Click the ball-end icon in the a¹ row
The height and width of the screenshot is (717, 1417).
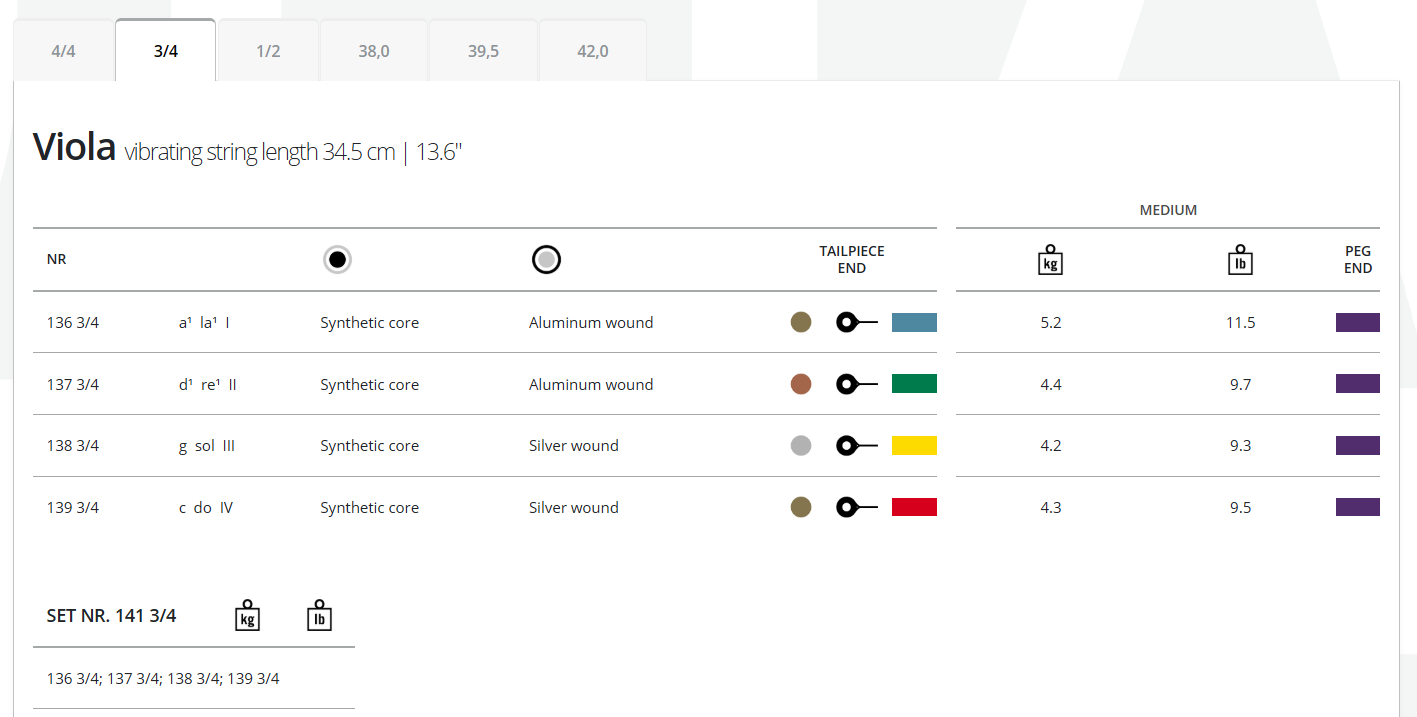click(x=856, y=322)
